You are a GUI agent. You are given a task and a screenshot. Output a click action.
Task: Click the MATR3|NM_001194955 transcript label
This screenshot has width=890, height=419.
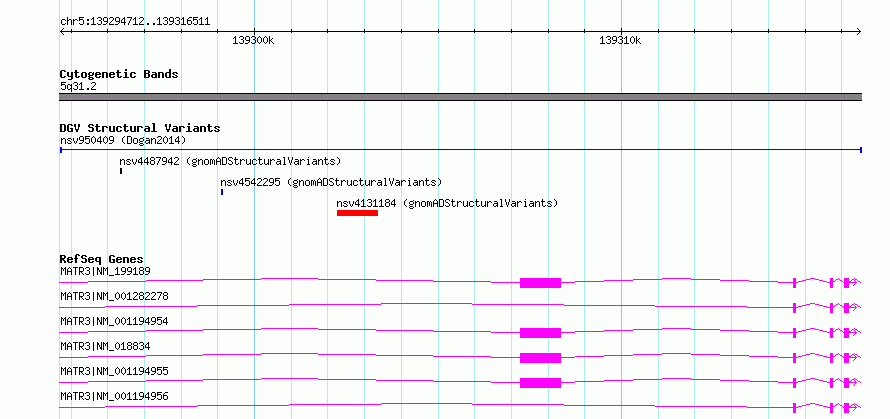(114, 371)
